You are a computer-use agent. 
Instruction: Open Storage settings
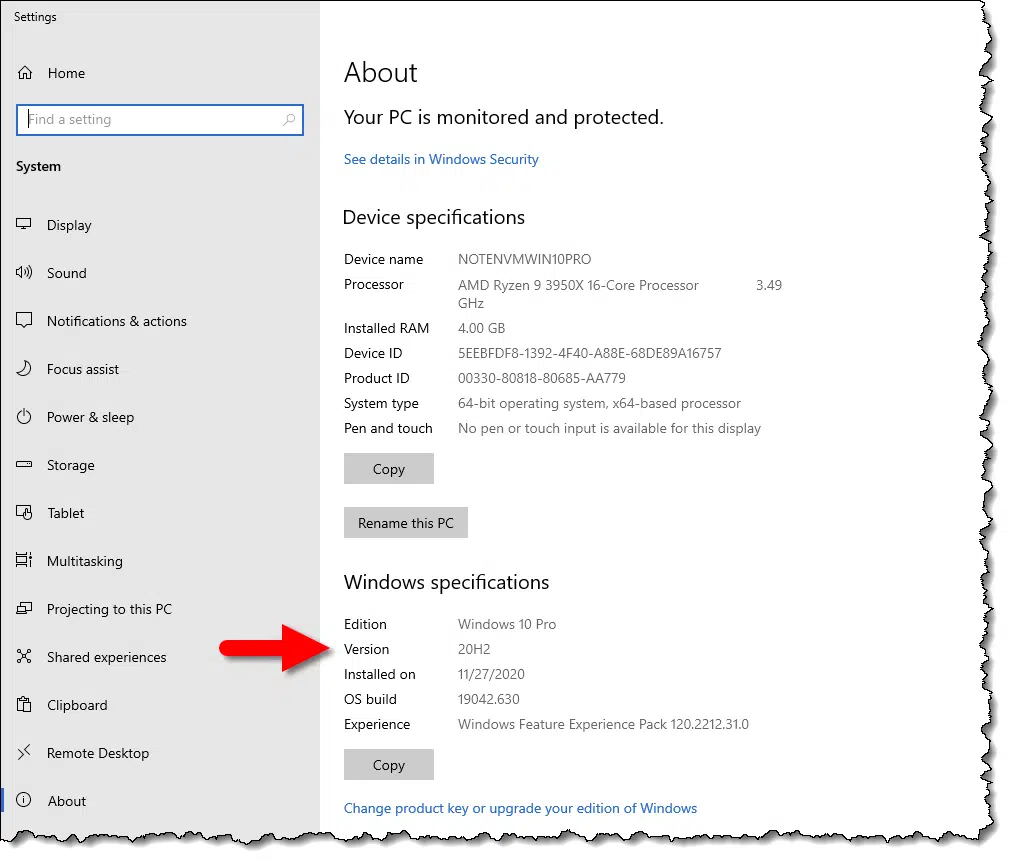70,465
